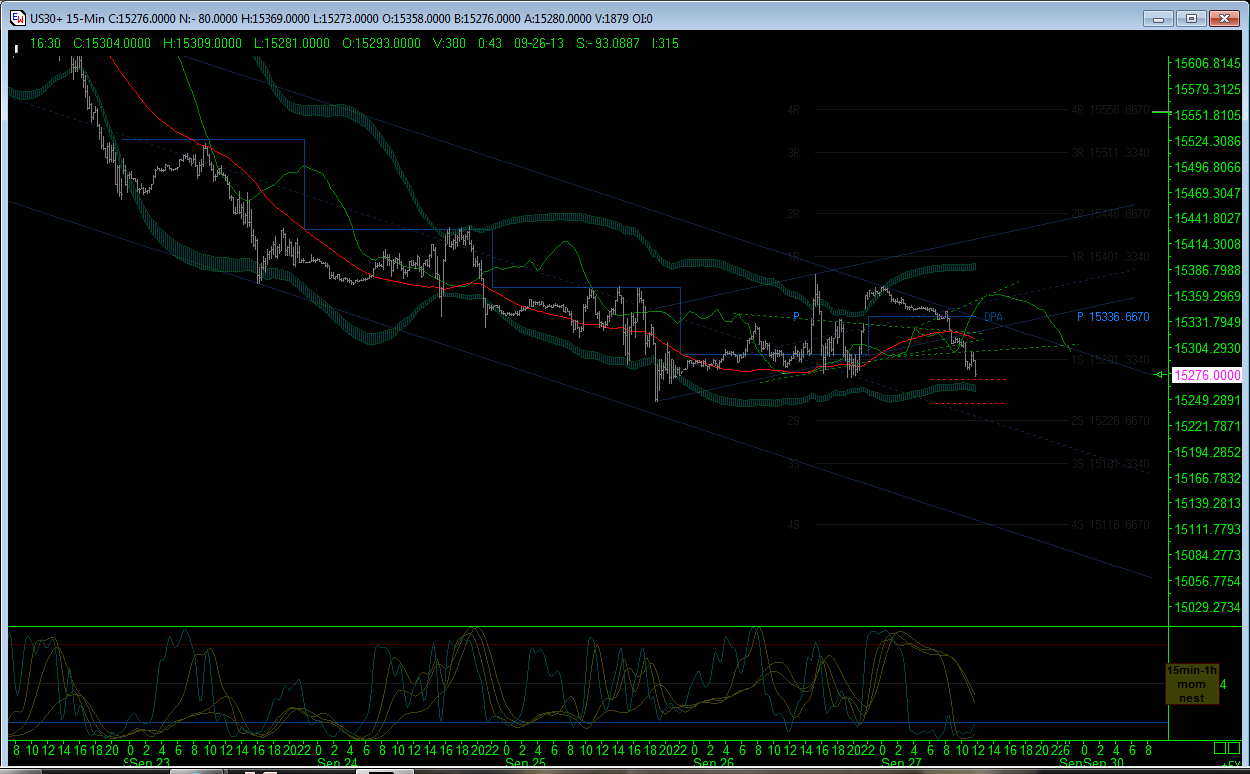Click the support label '3S 15181.3340'

tap(1110, 464)
